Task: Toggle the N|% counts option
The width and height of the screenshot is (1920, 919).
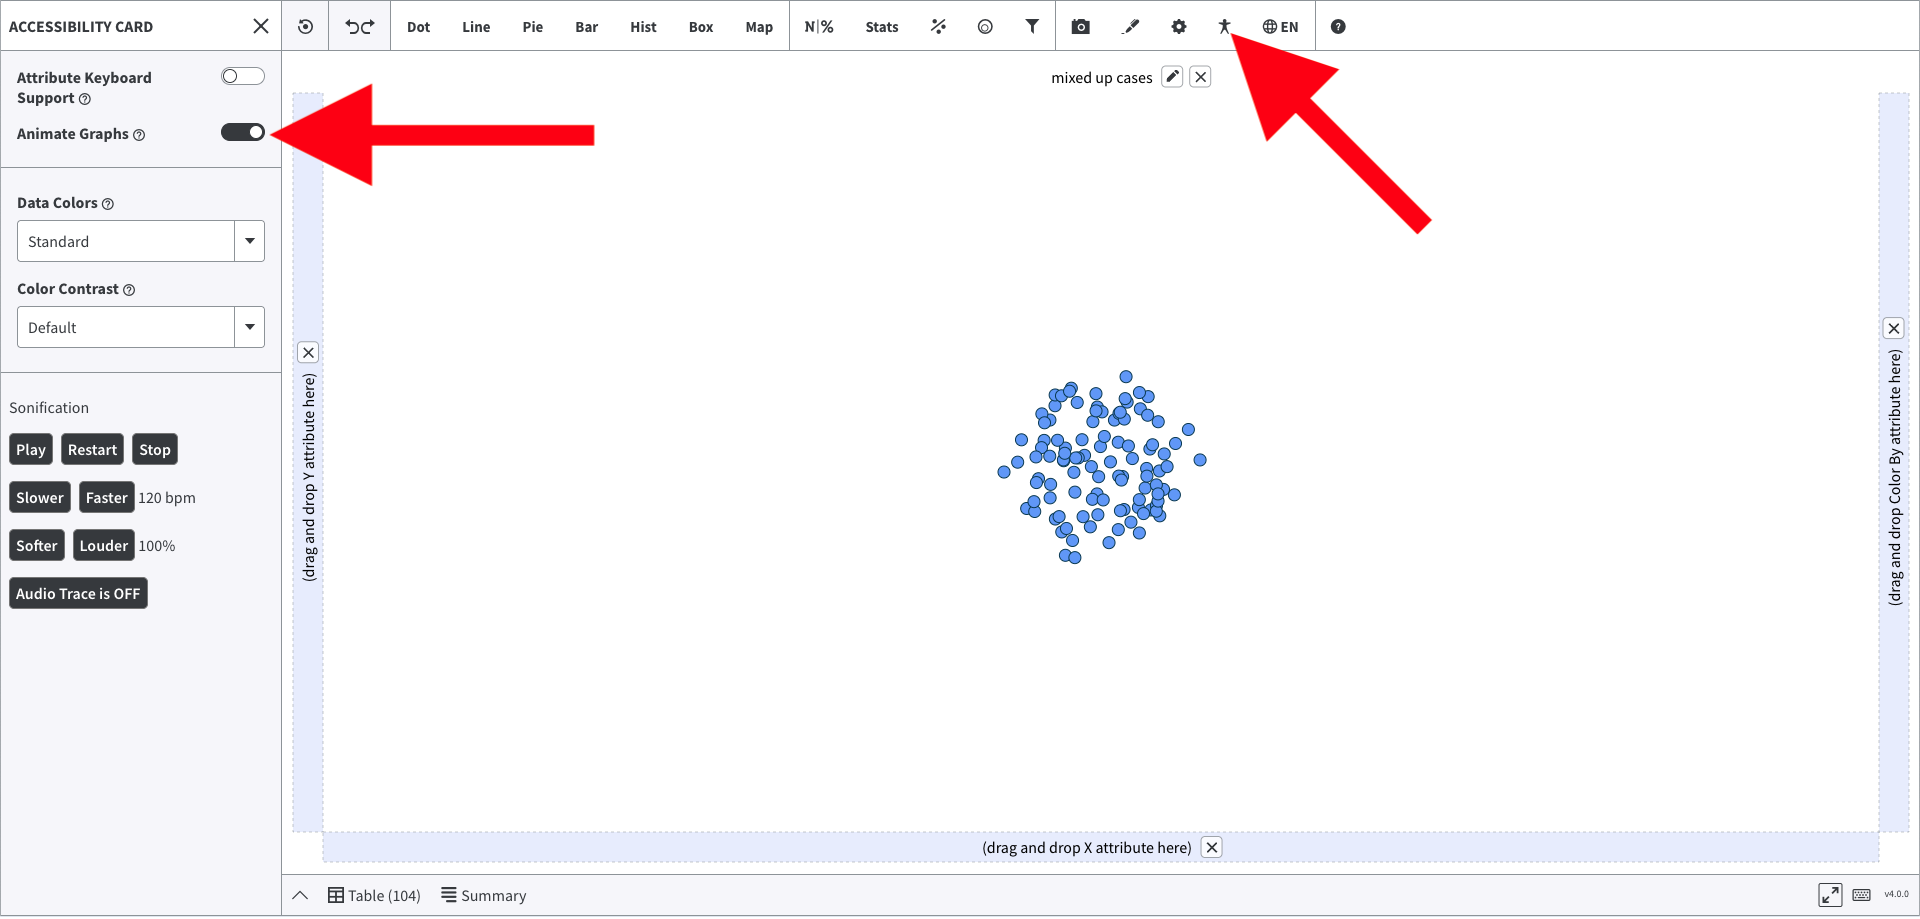Action: [x=819, y=27]
